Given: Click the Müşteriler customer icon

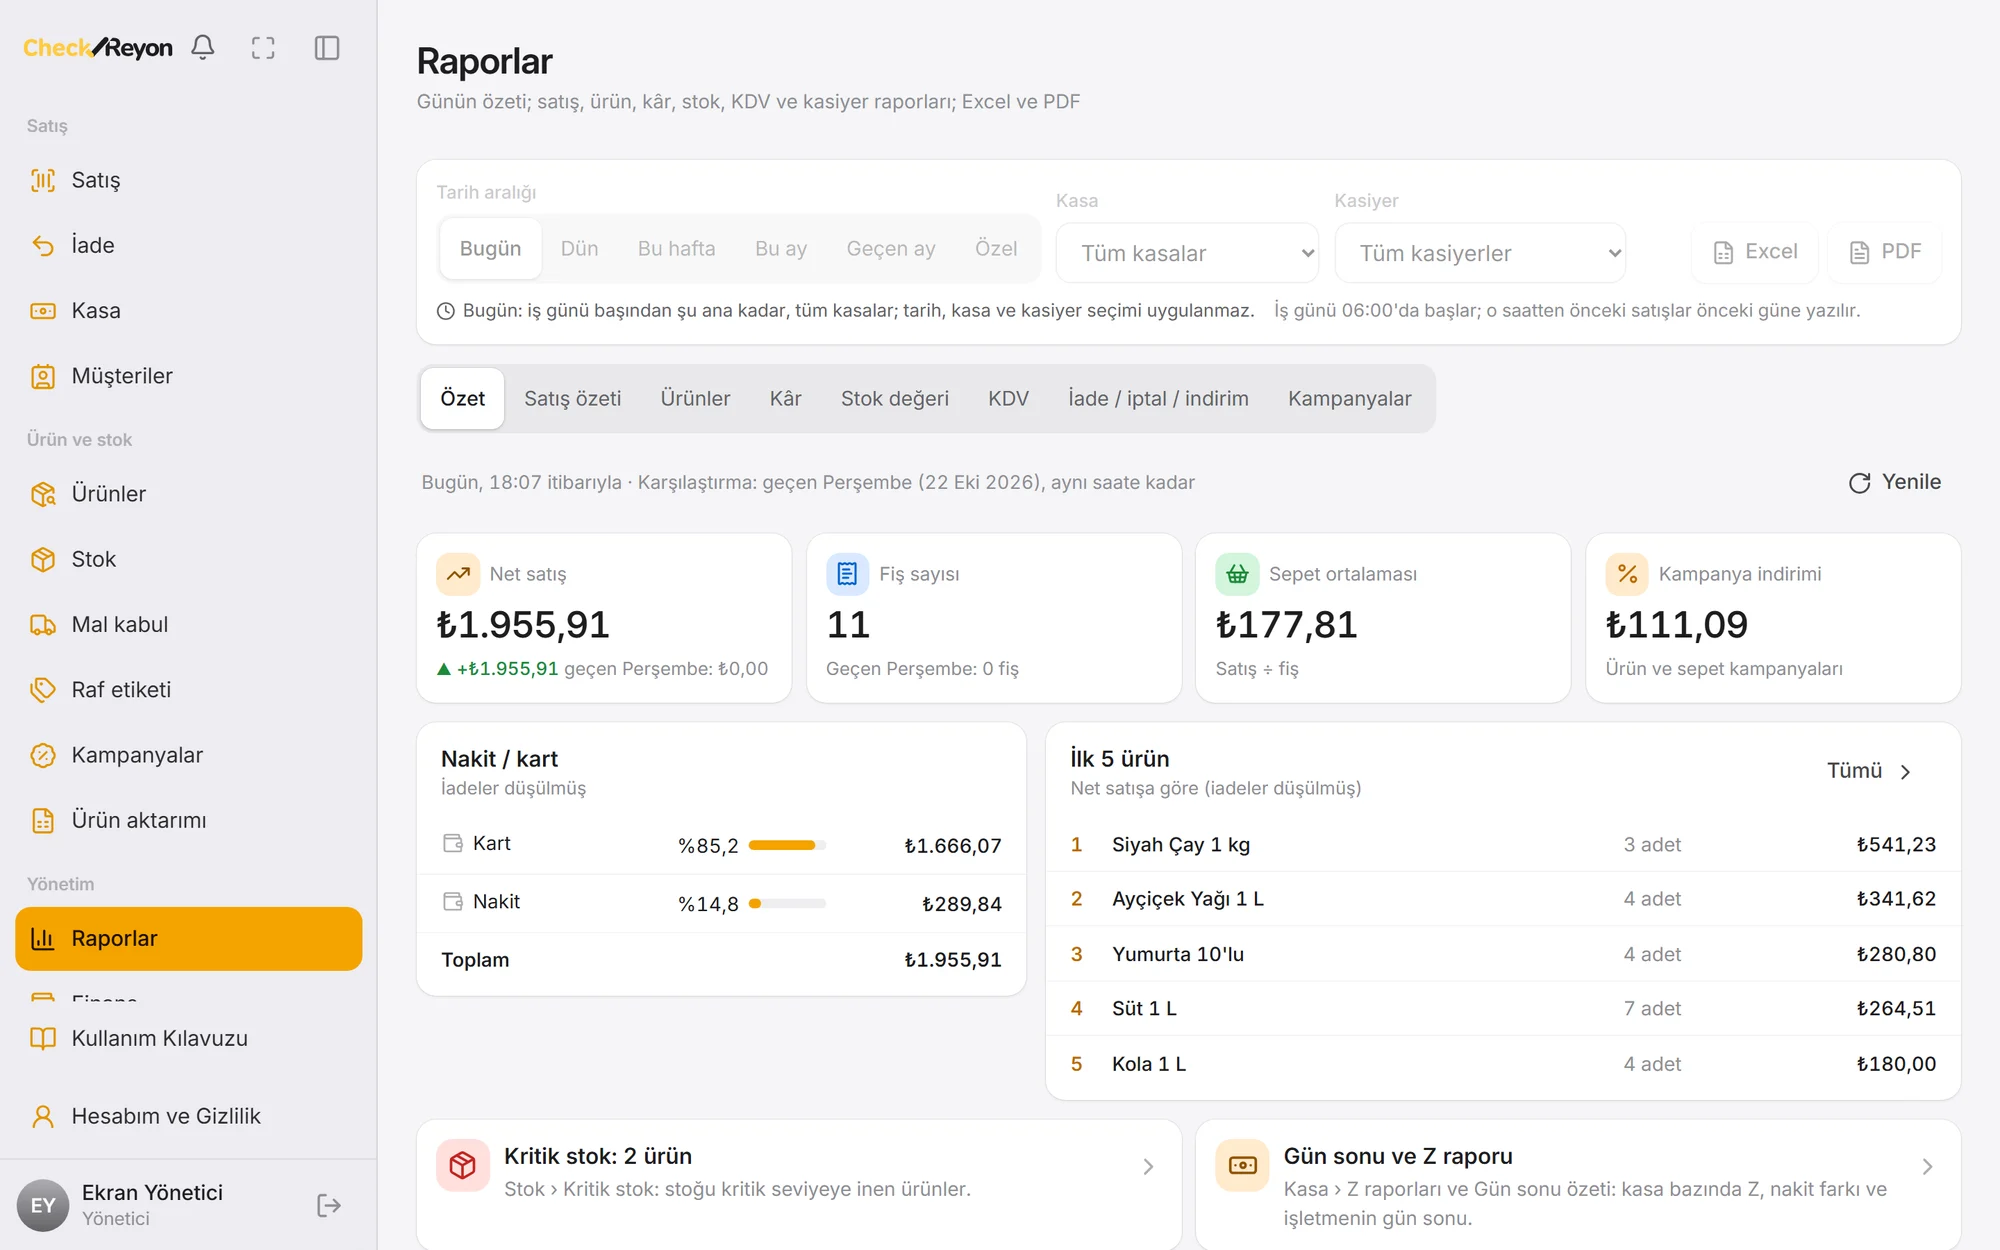Looking at the screenshot, I should pyautogui.click(x=43, y=376).
